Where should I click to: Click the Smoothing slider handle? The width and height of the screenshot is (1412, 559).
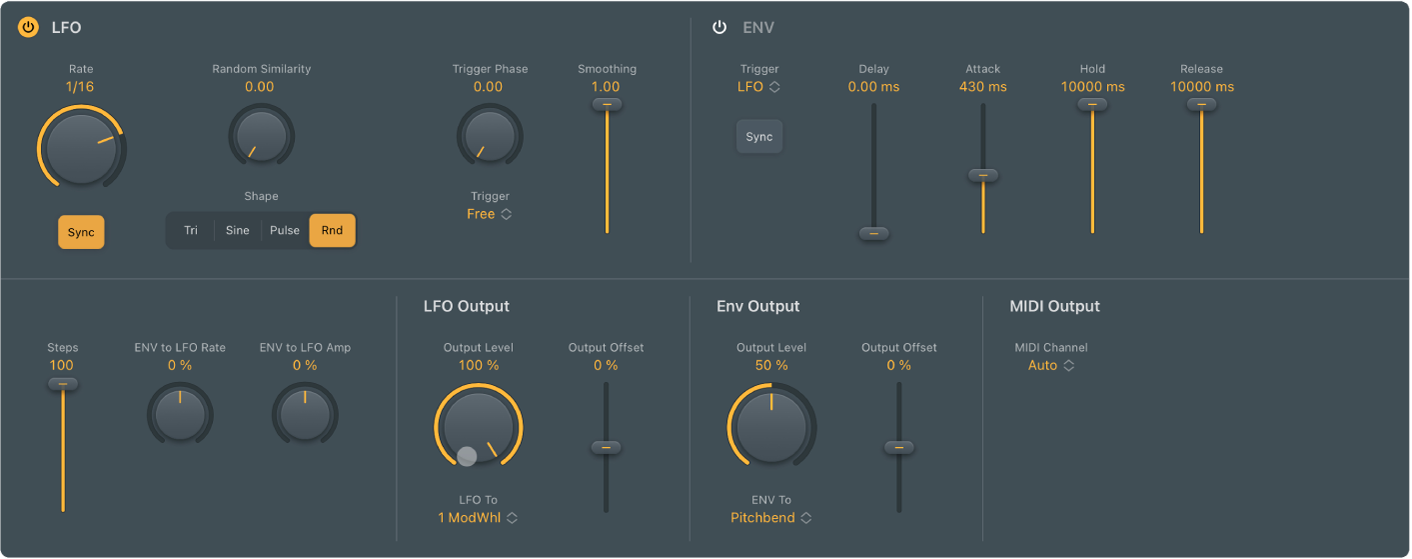click(x=606, y=104)
